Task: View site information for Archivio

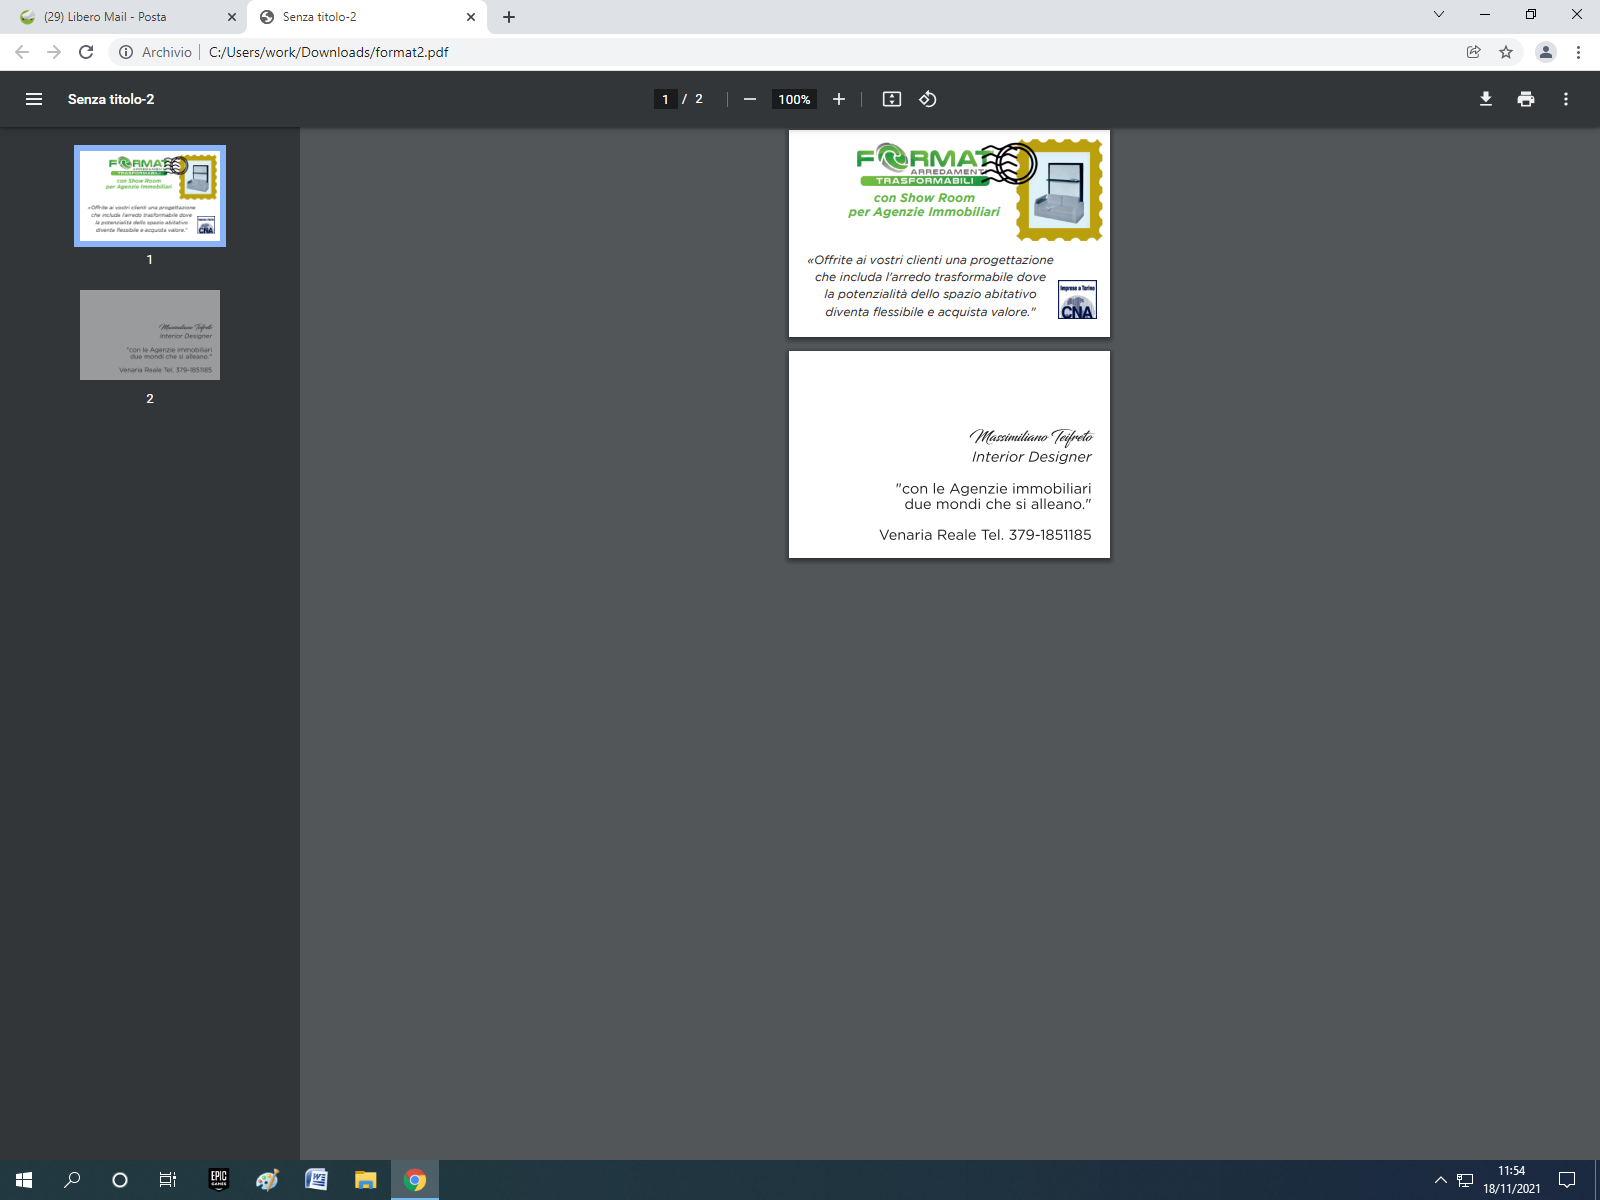Action: pos(156,52)
